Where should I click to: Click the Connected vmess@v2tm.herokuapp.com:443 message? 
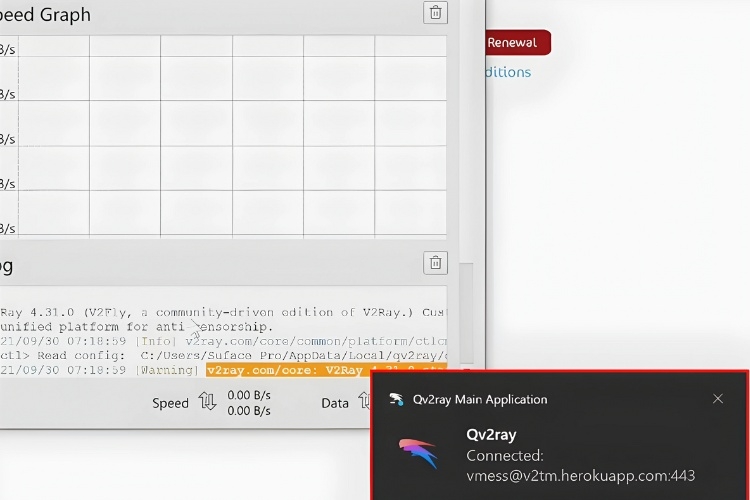[581, 466]
